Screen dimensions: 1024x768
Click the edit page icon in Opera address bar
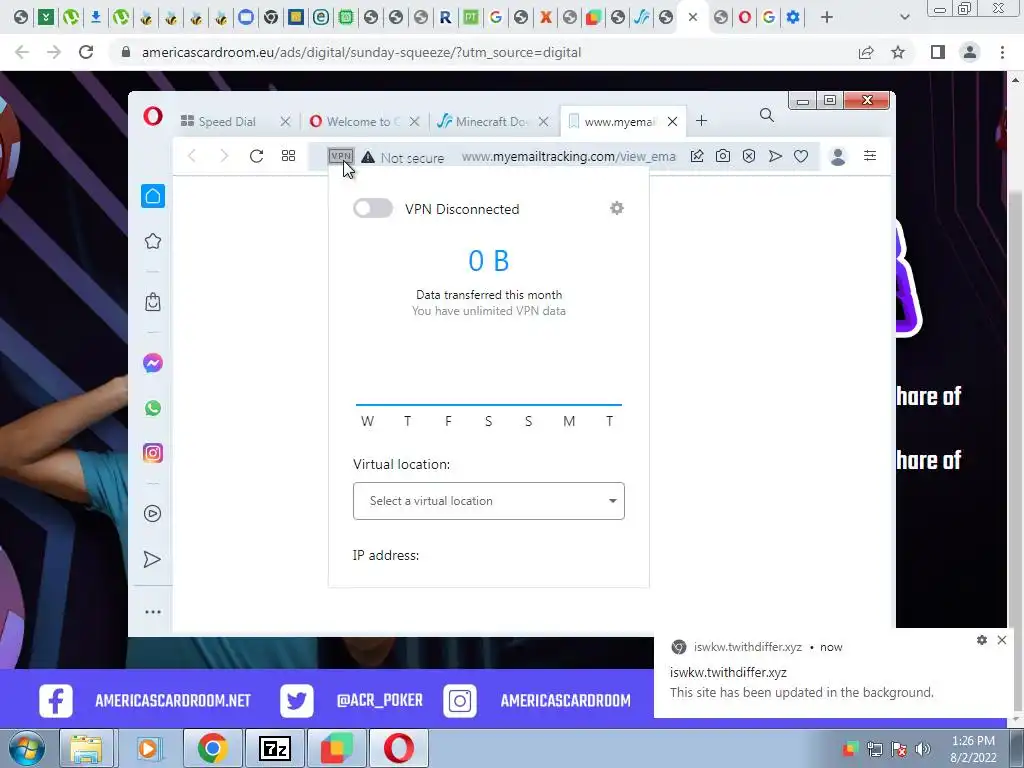[697, 156]
